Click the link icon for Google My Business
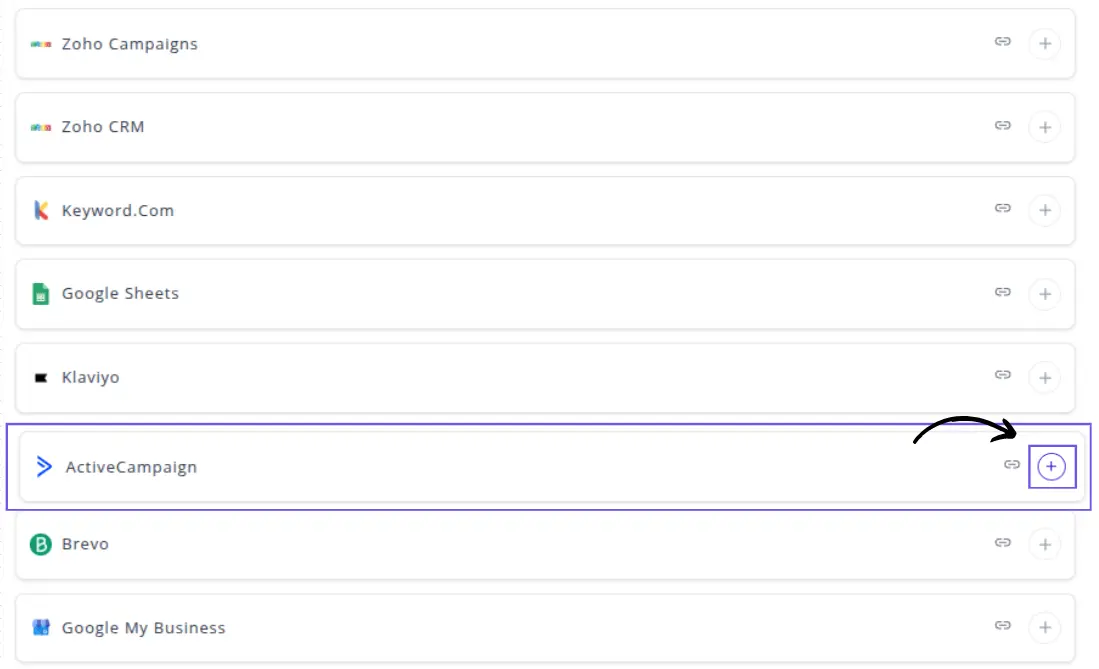 (x=1002, y=626)
